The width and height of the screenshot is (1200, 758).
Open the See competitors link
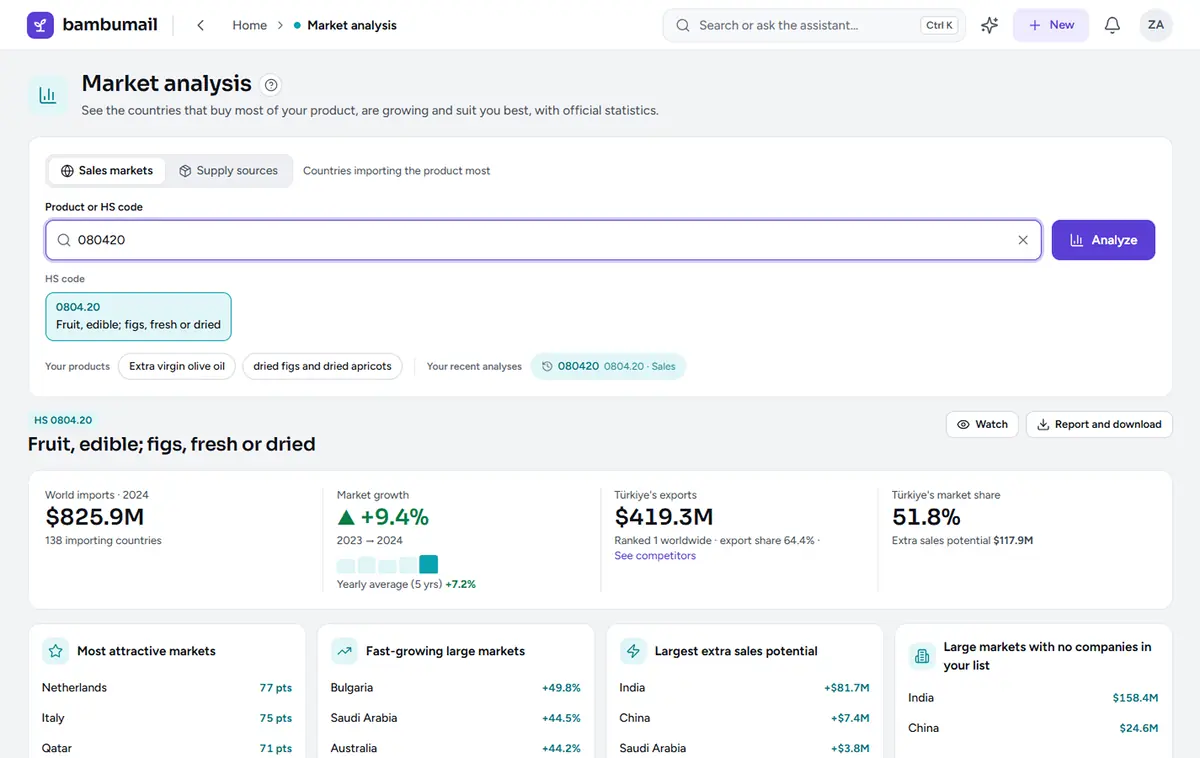655,556
